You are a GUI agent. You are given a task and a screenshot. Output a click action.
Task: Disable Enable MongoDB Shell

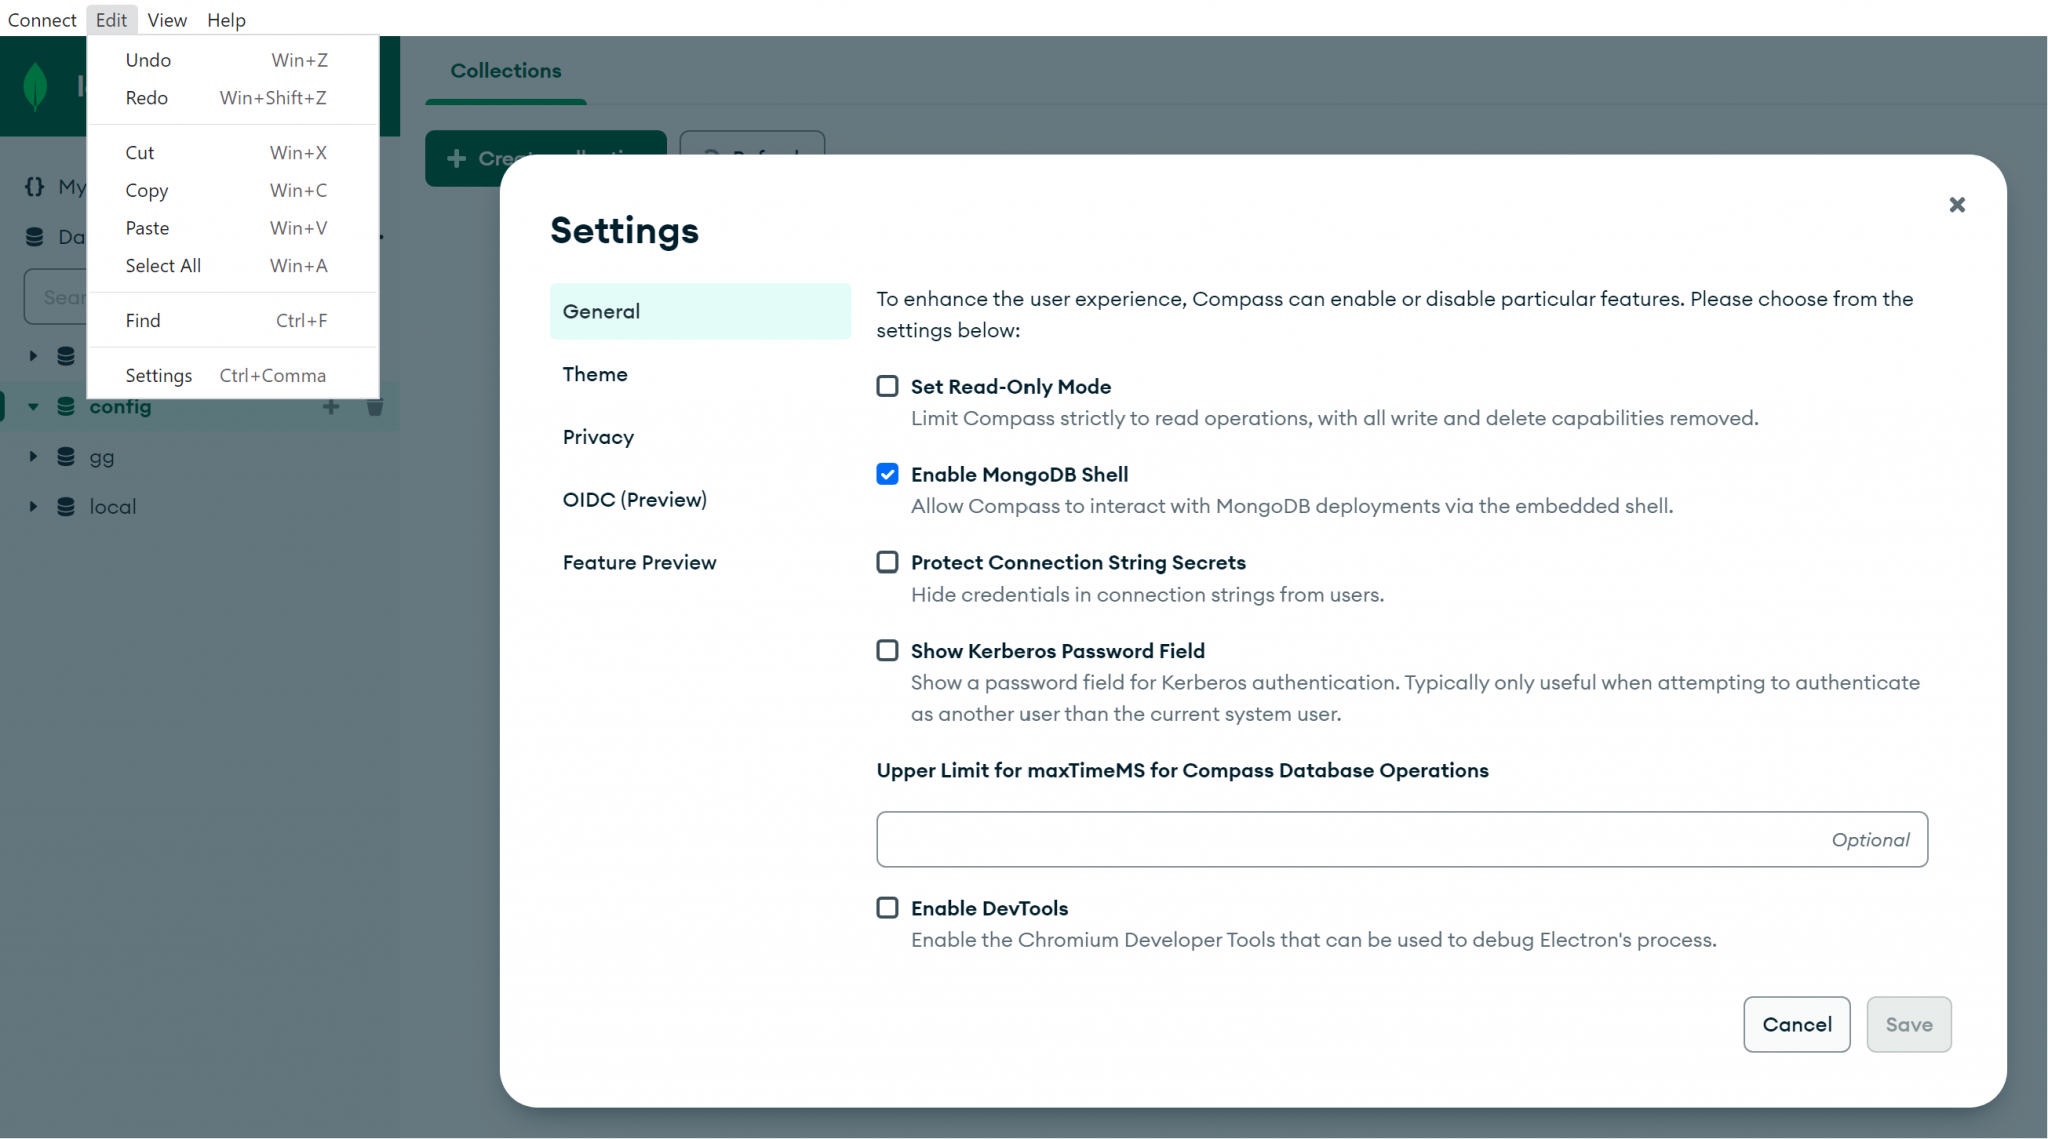coord(887,474)
